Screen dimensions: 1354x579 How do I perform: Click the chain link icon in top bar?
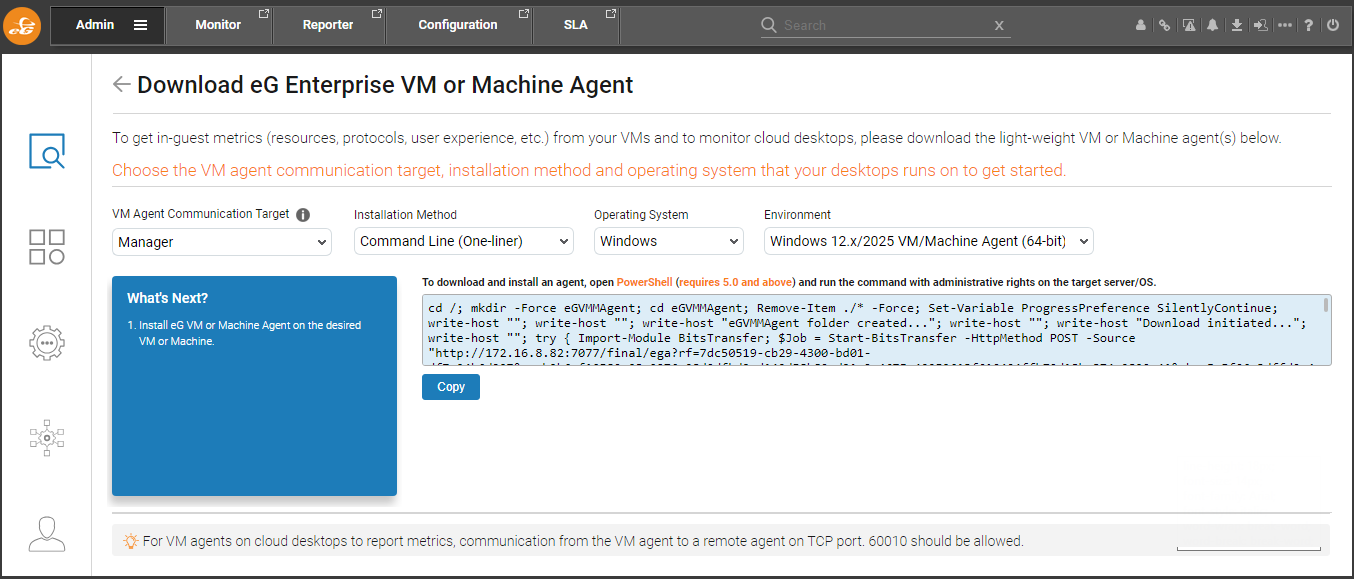pyautogui.click(x=1165, y=26)
